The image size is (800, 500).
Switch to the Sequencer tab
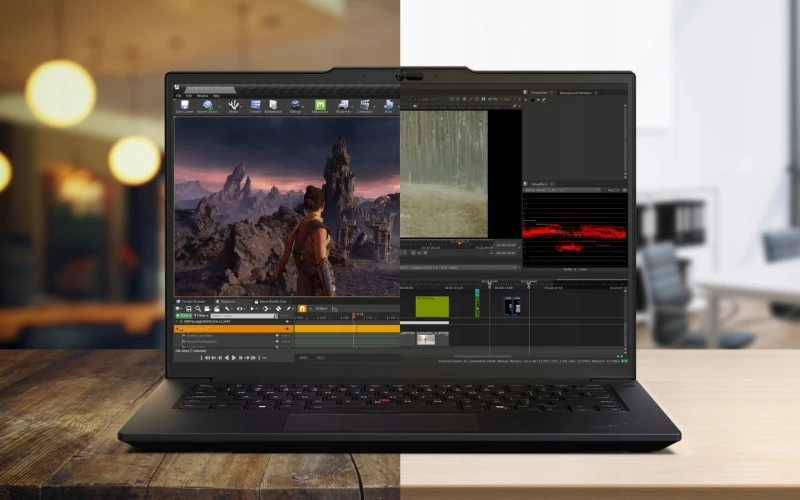pos(226,302)
